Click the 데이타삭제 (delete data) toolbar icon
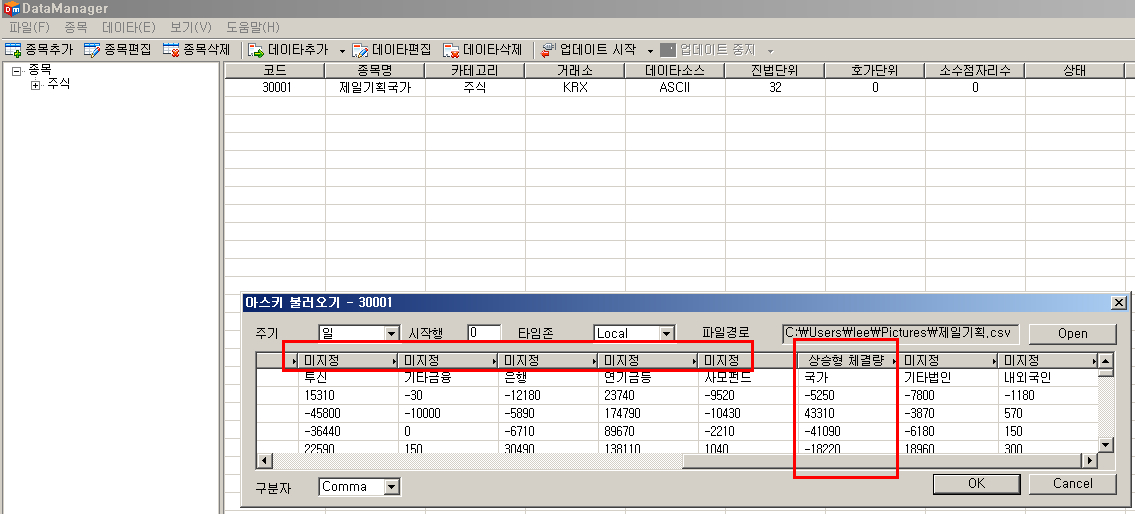 pyautogui.click(x=452, y=49)
